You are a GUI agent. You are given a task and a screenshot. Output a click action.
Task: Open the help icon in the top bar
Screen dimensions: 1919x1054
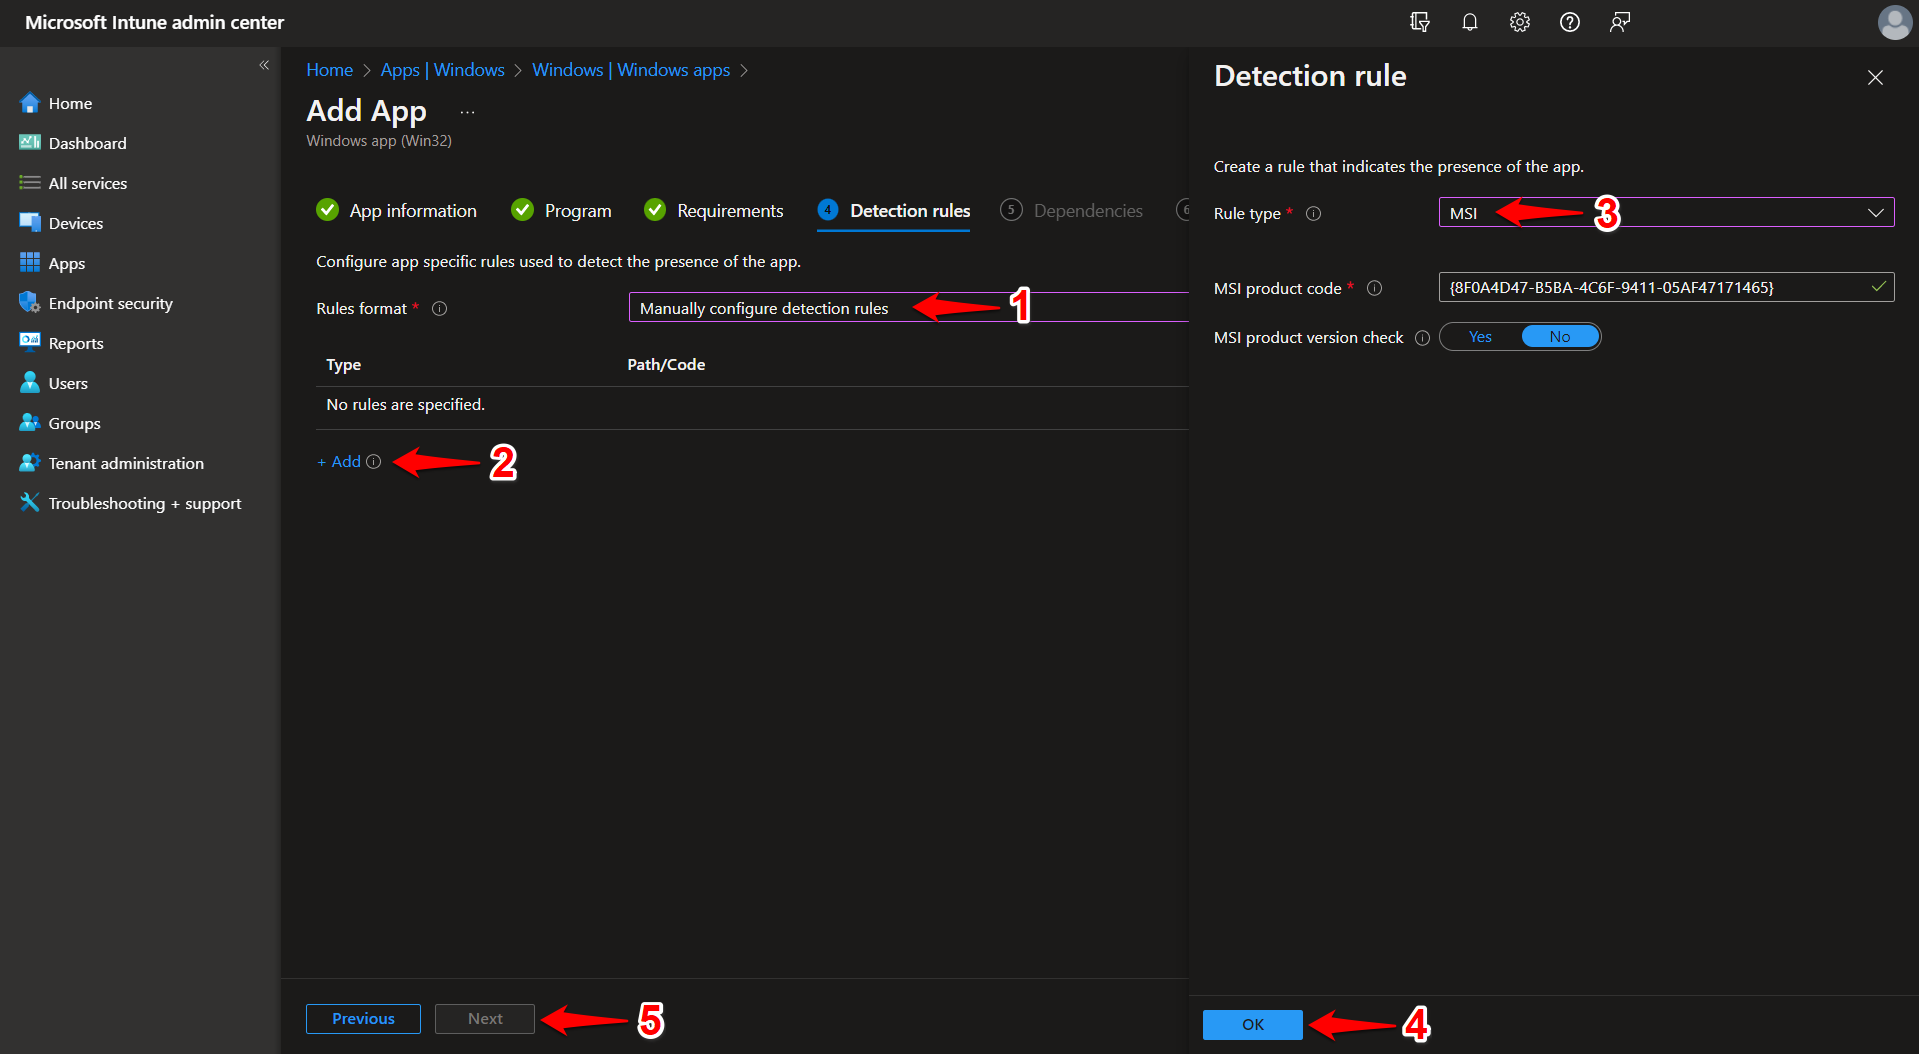tap(1569, 21)
